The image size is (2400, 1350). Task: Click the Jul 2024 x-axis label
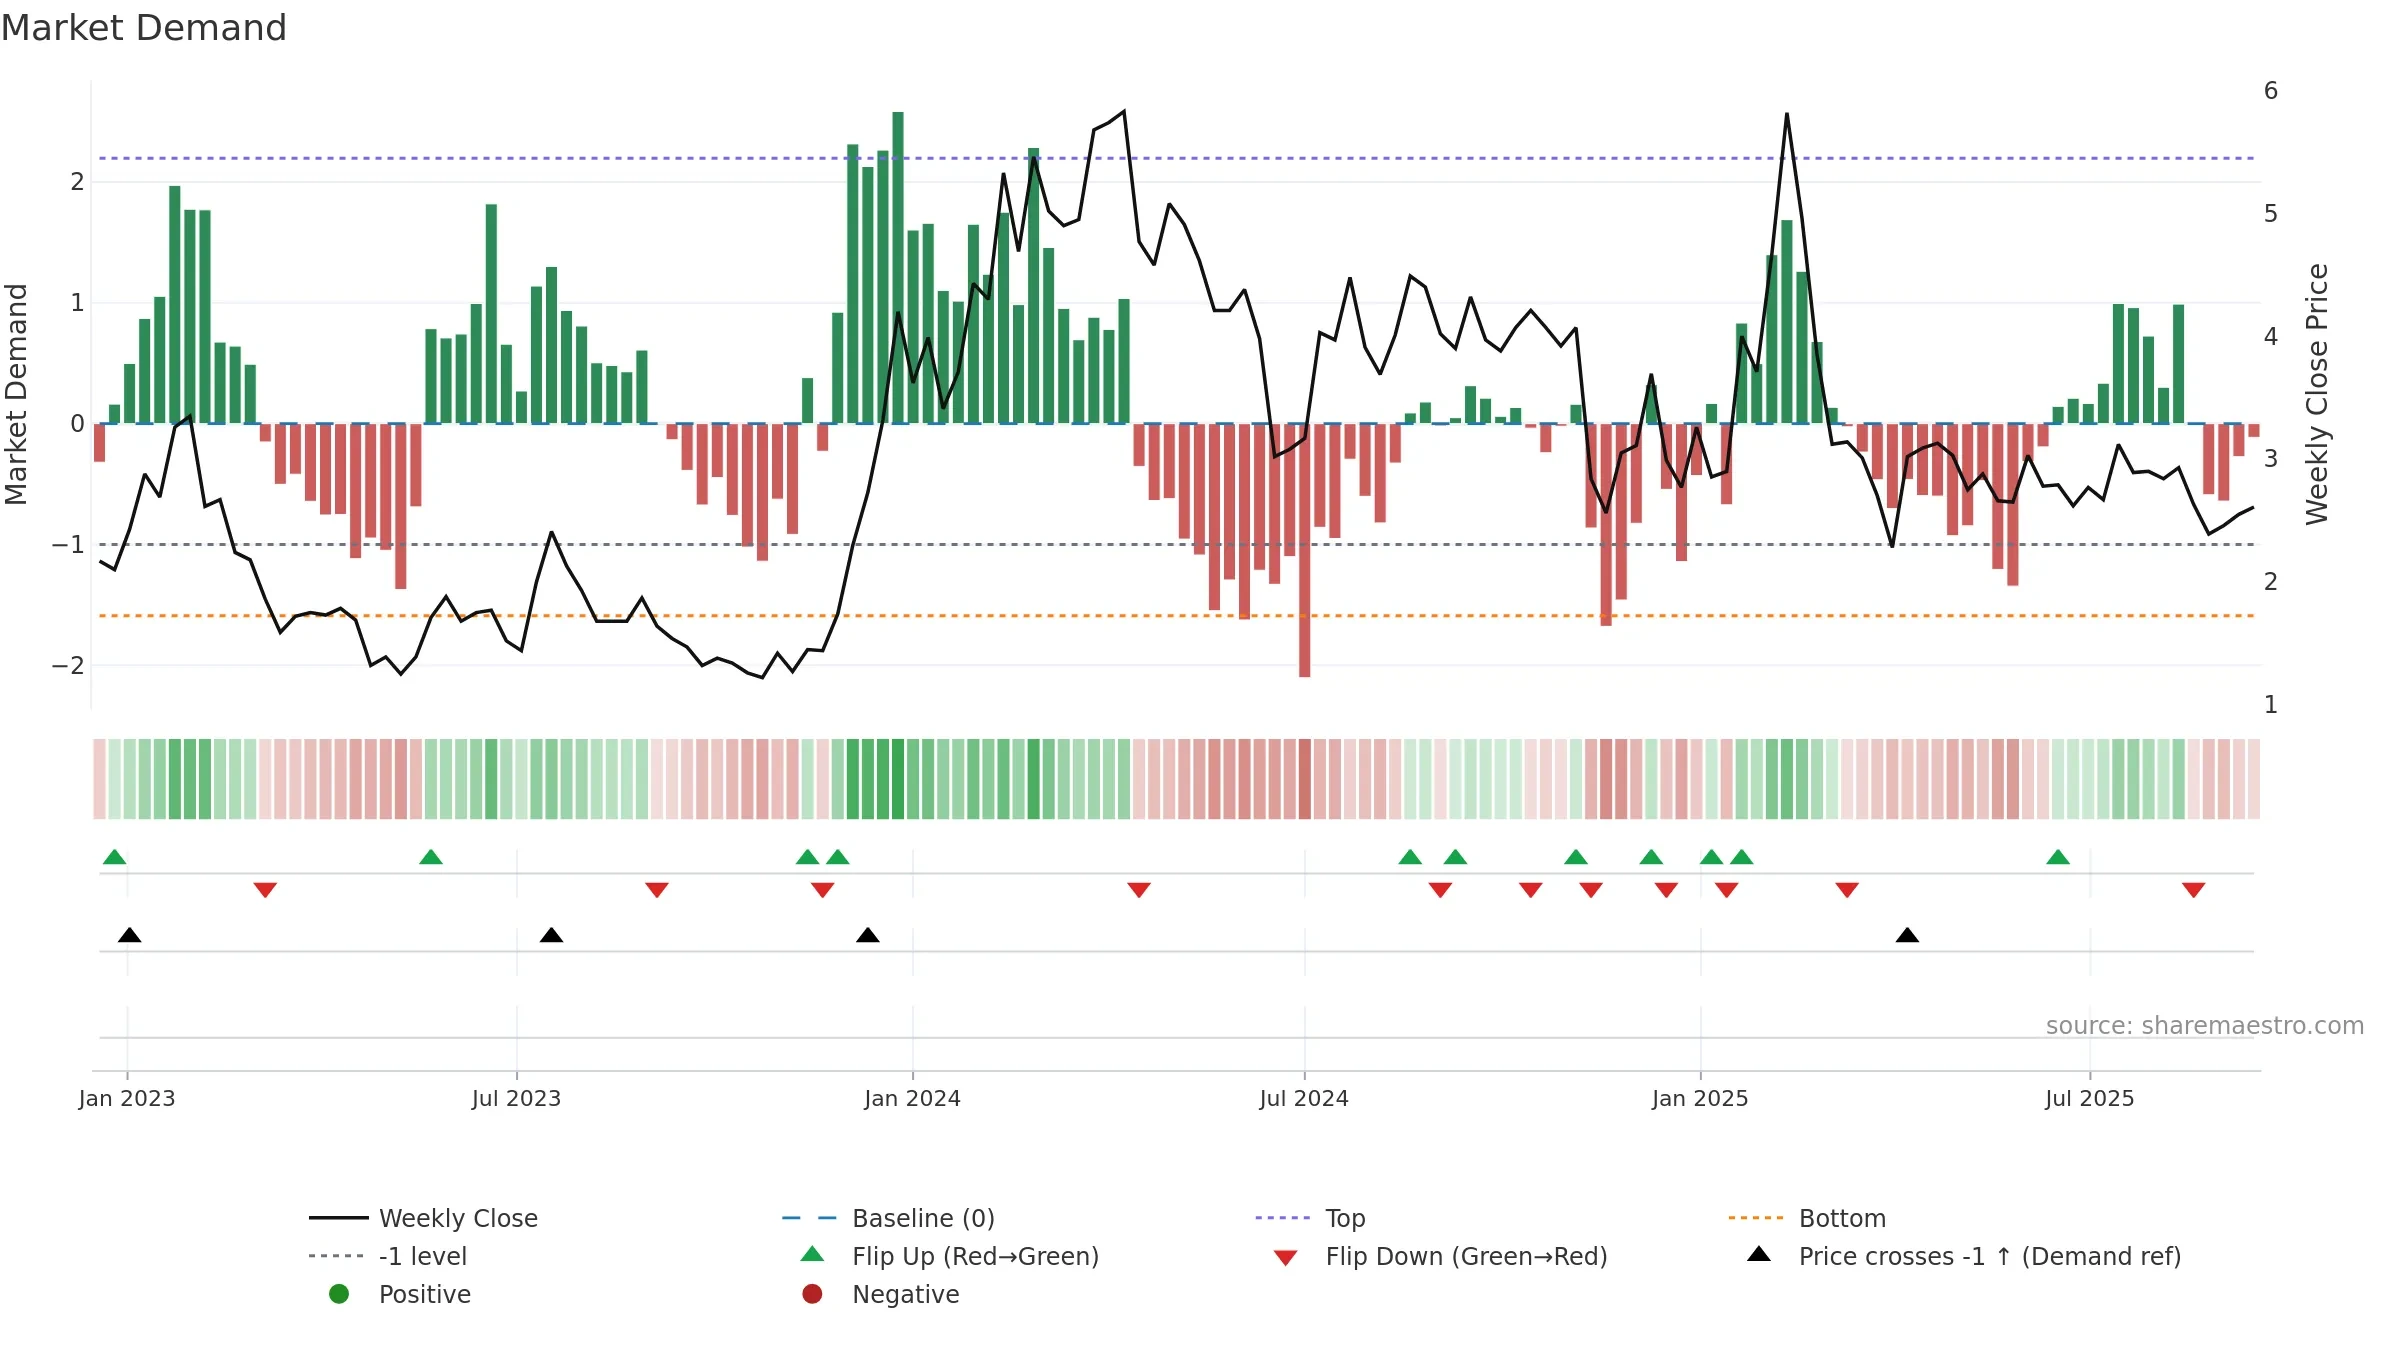tap(1304, 1099)
